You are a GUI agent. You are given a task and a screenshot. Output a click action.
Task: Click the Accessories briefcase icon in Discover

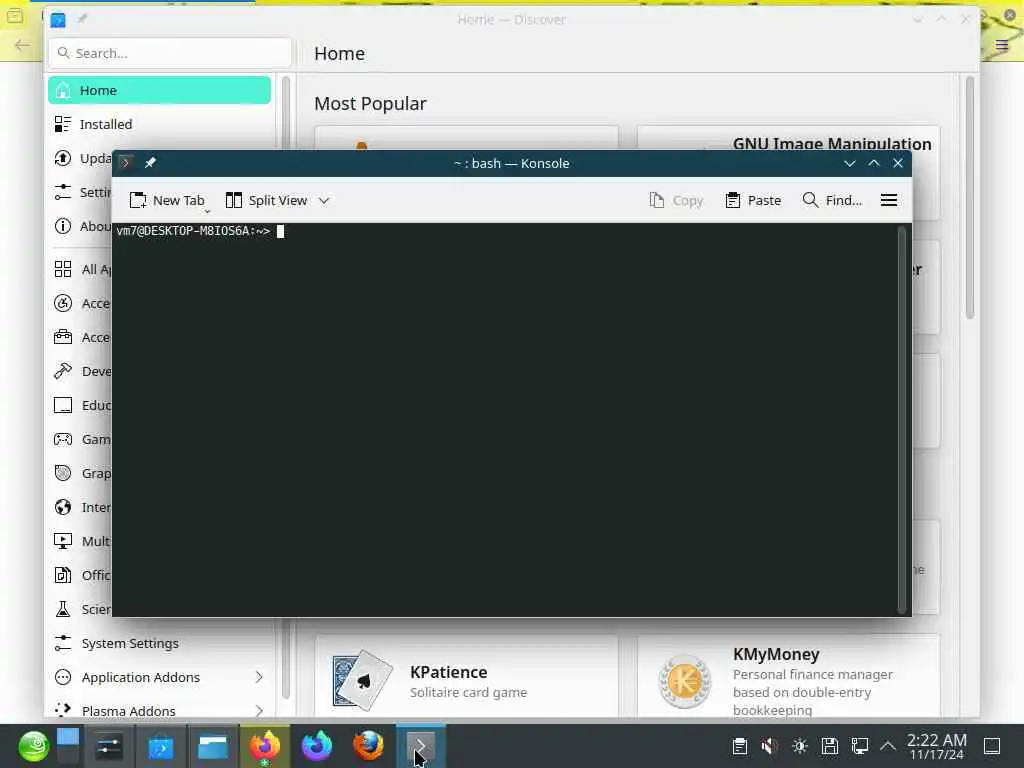(x=63, y=337)
